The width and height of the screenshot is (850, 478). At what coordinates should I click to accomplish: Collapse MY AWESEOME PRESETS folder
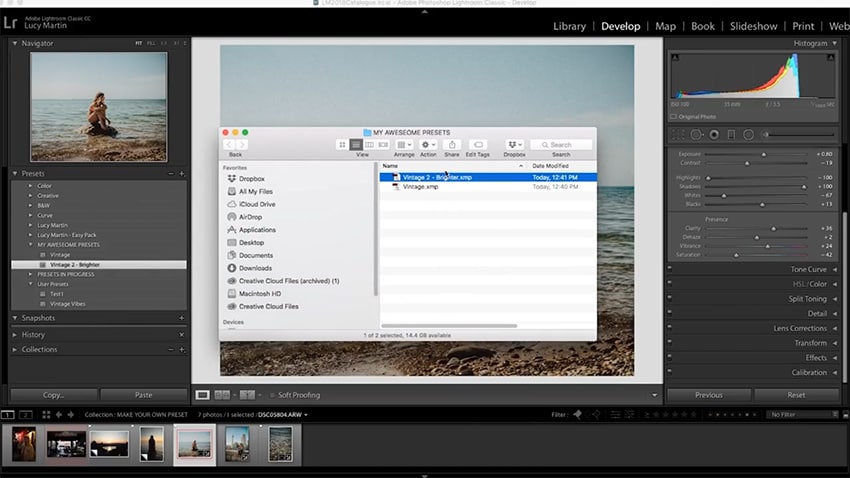[30, 244]
